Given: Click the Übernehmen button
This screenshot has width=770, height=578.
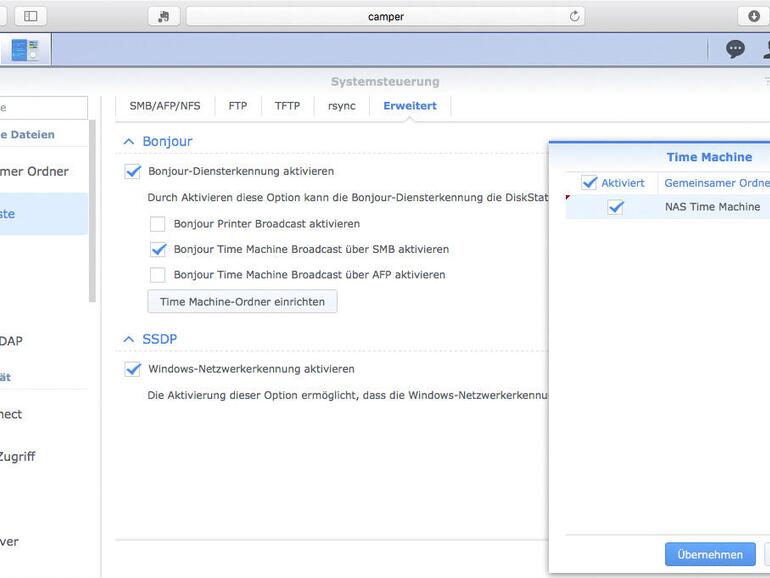Looking at the screenshot, I should click(x=710, y=554).
